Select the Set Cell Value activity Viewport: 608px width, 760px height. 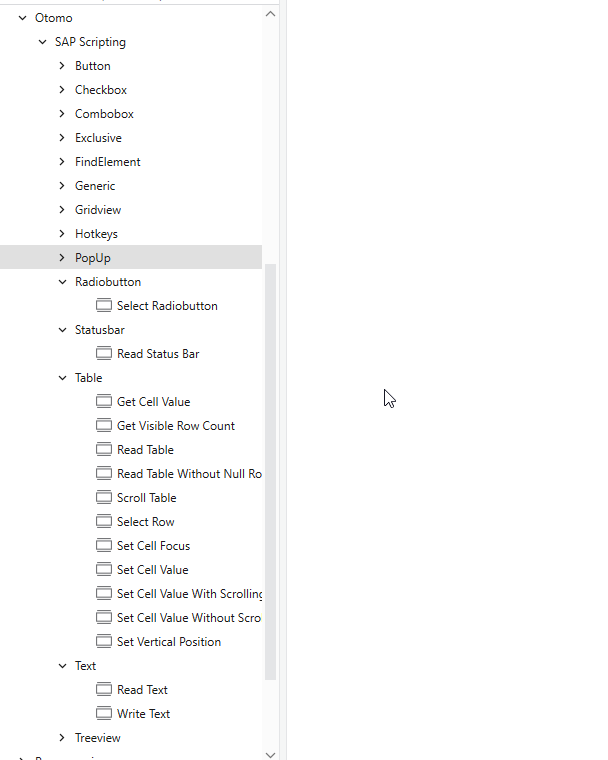pos(153,570)
